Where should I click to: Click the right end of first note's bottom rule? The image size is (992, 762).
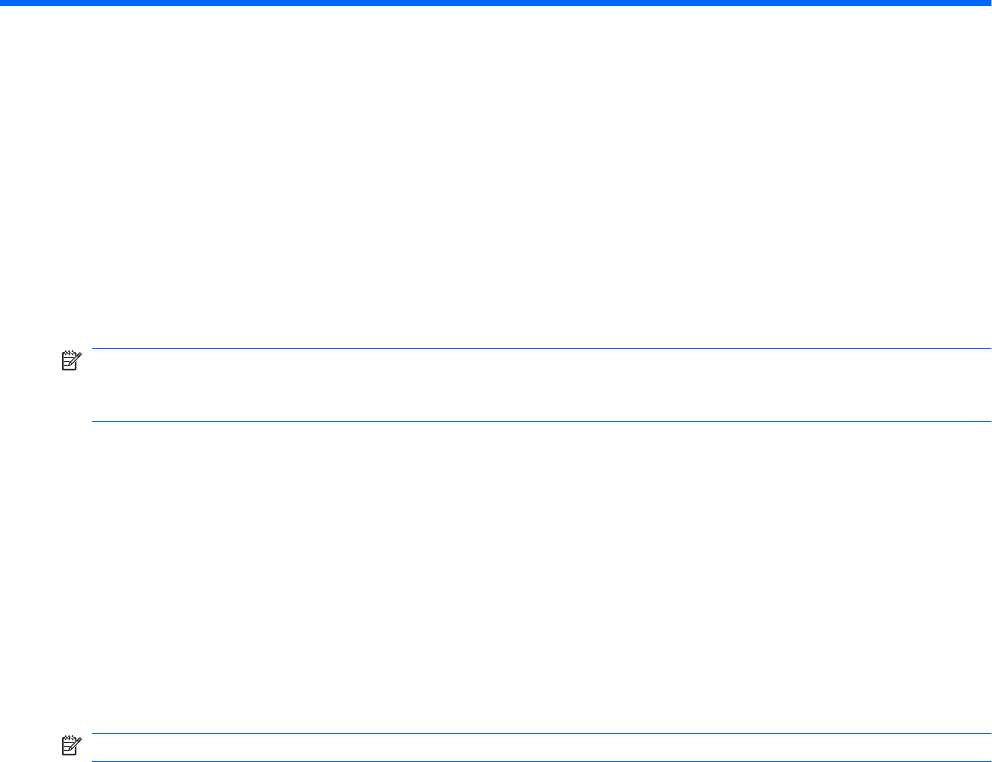click(985, 421)
